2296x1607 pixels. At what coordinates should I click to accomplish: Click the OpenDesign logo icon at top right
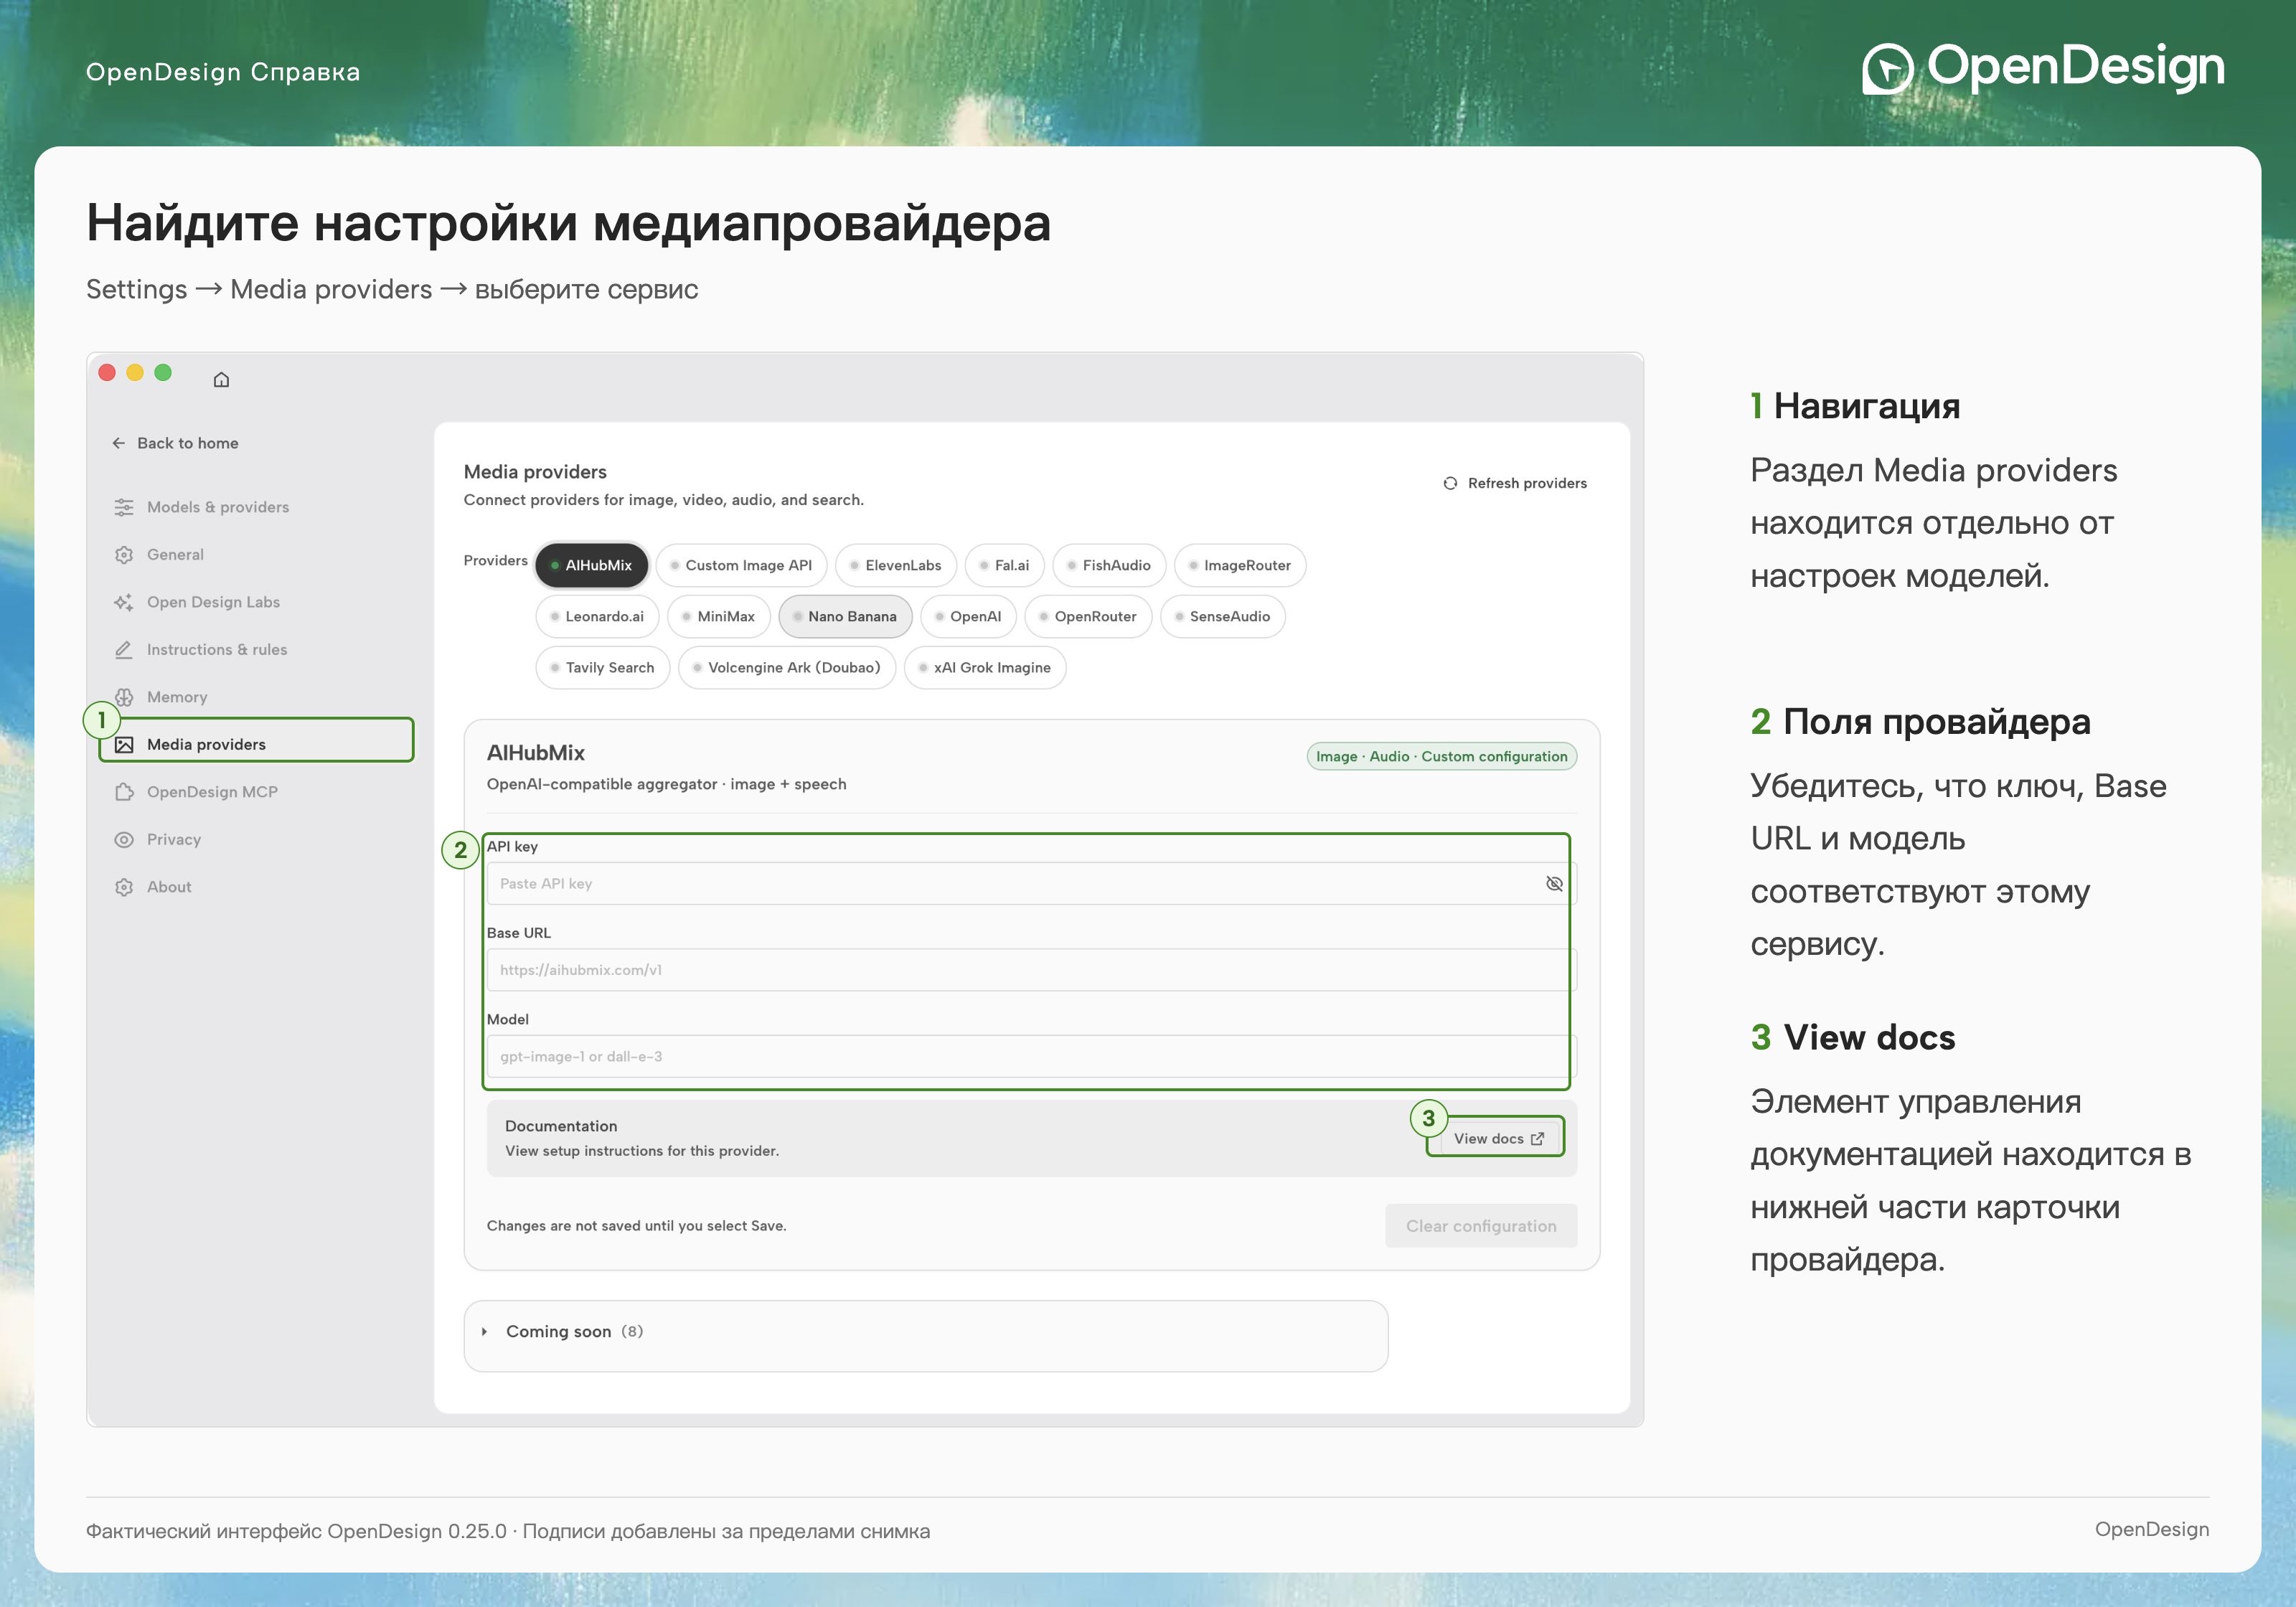1887,69
